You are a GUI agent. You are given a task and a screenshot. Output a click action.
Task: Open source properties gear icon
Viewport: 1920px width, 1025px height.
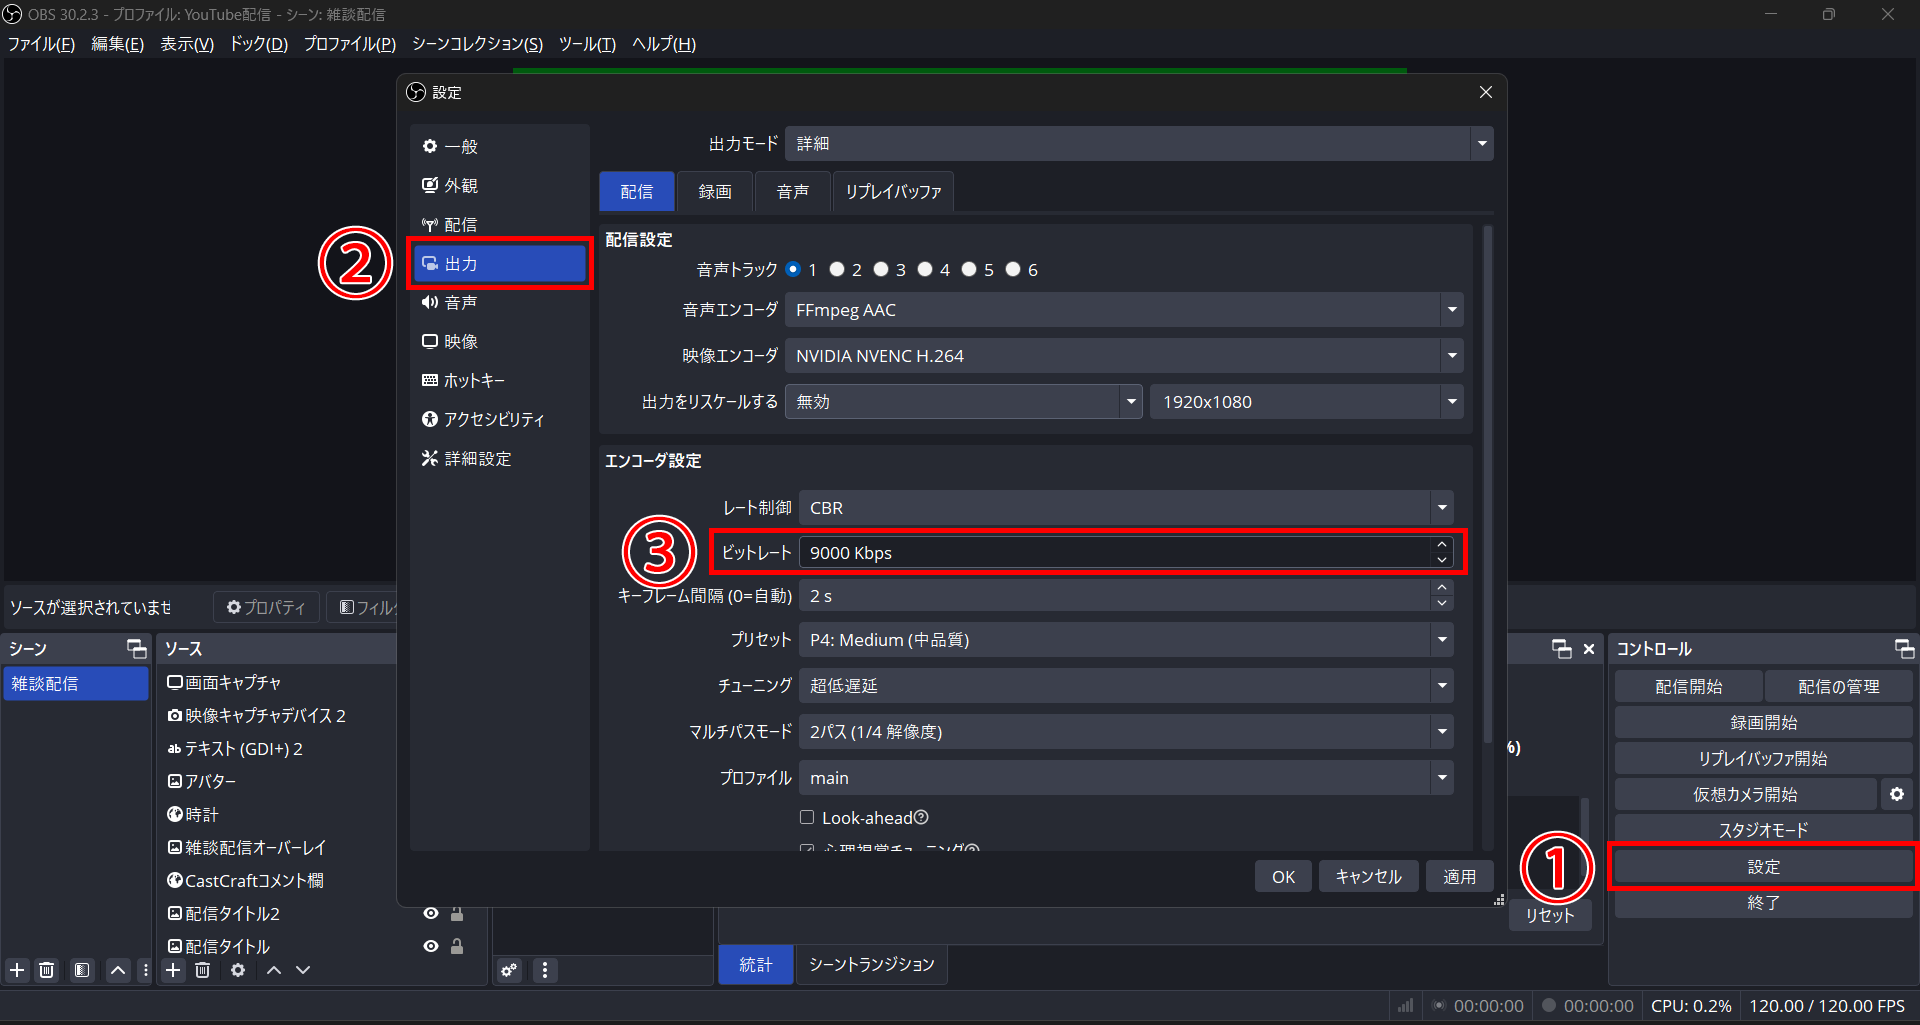[x=238, y=970]
